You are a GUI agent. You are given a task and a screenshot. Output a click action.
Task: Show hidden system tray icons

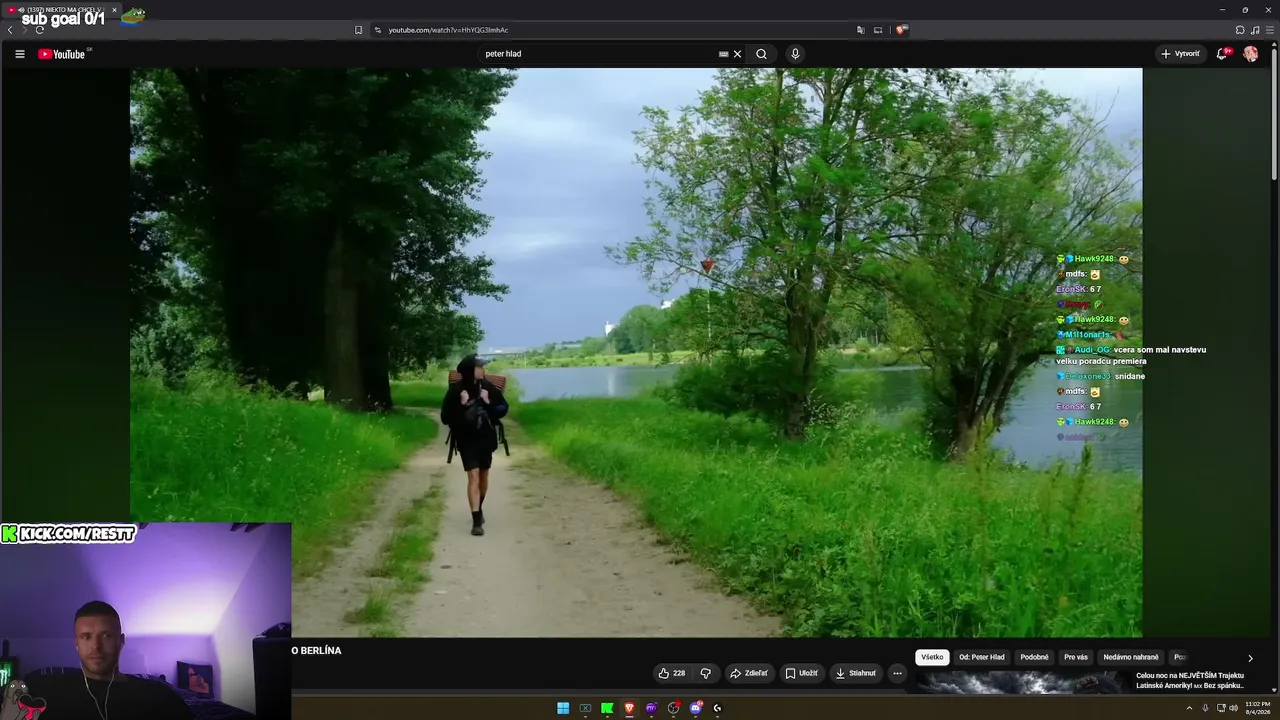(1190, 708)
